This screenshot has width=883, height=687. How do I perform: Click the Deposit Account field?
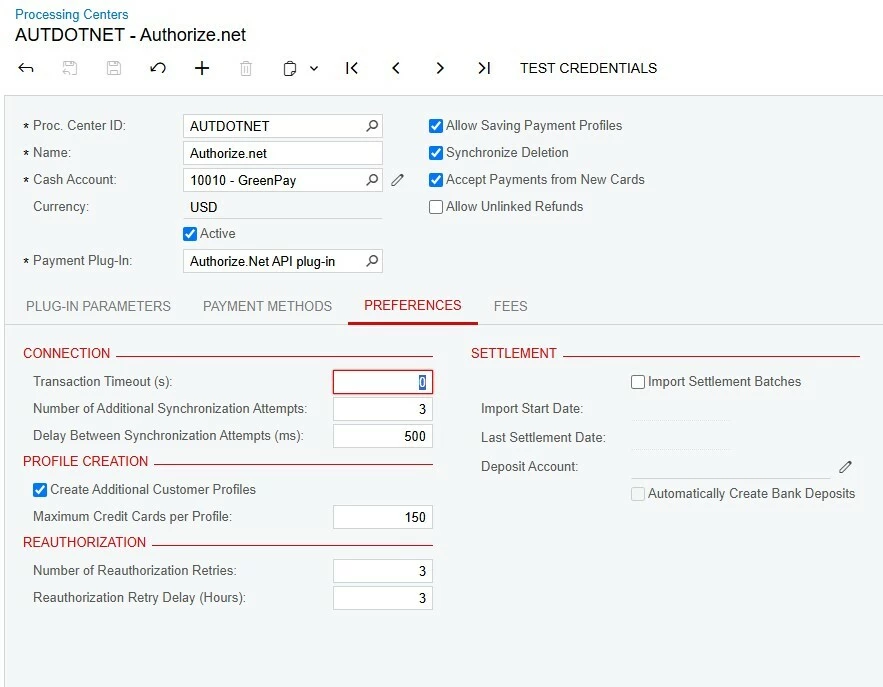pyautogui.click(x=730, y=467)
